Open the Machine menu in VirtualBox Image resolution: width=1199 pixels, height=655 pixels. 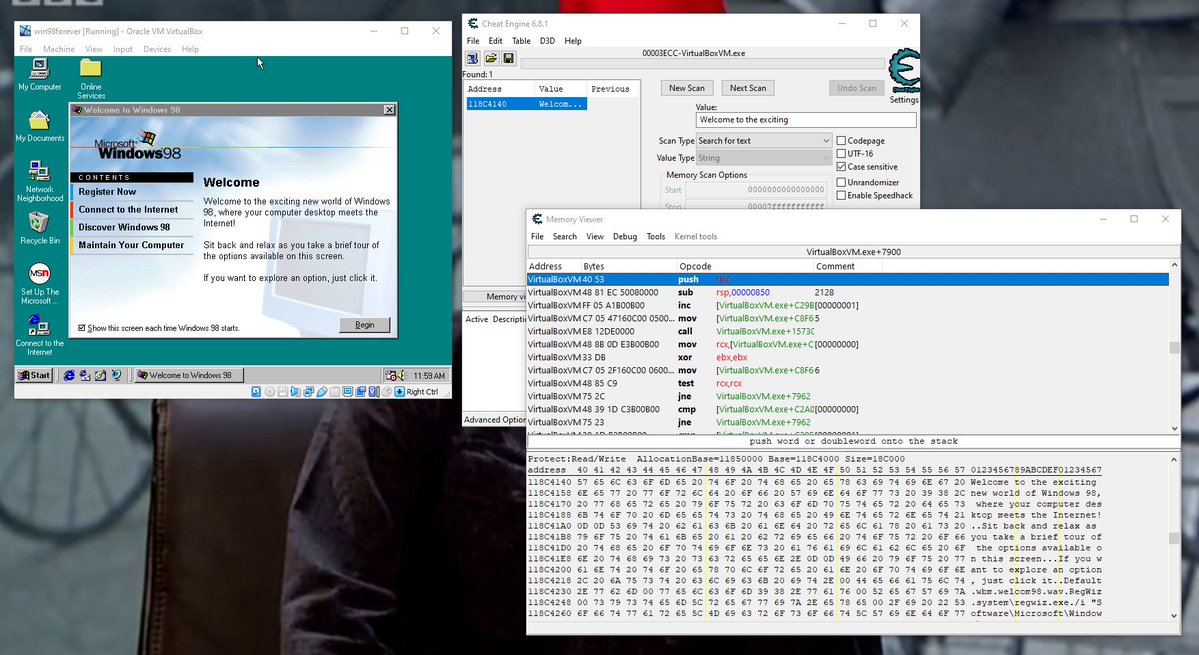(59, 49)
